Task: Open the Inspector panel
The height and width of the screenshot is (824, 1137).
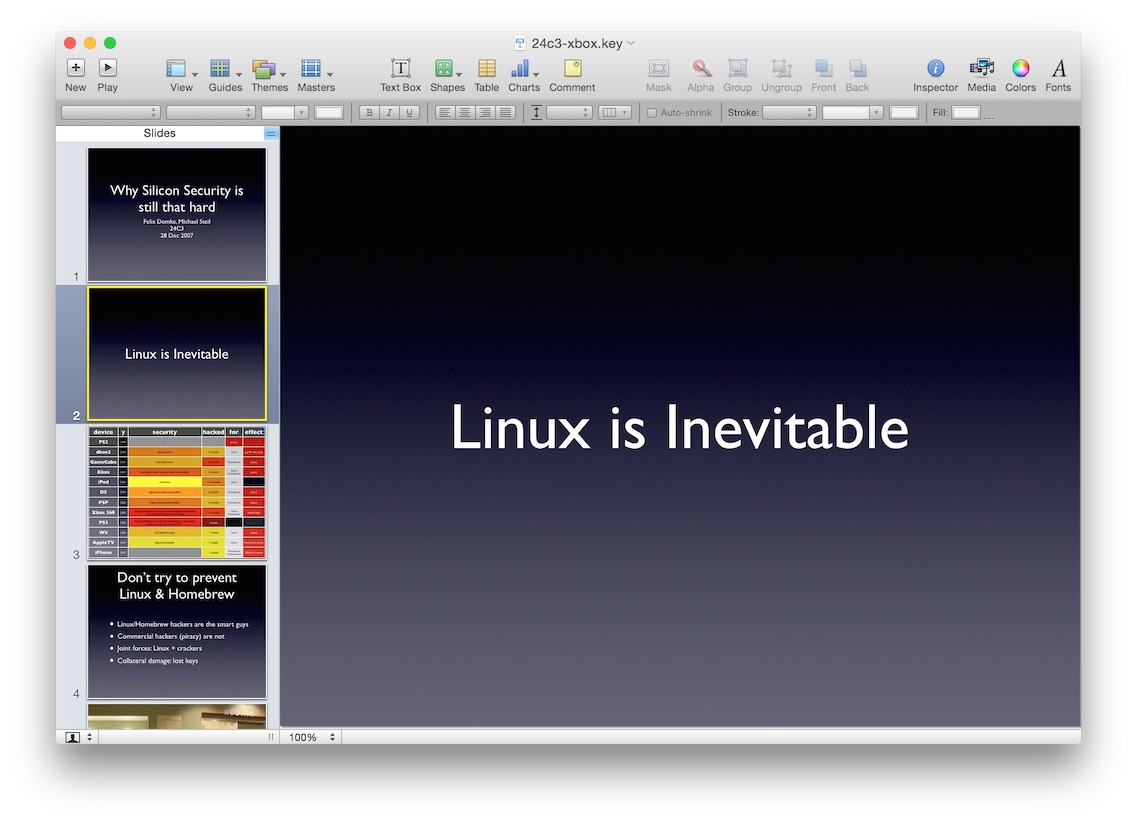Action: point(935,69)
